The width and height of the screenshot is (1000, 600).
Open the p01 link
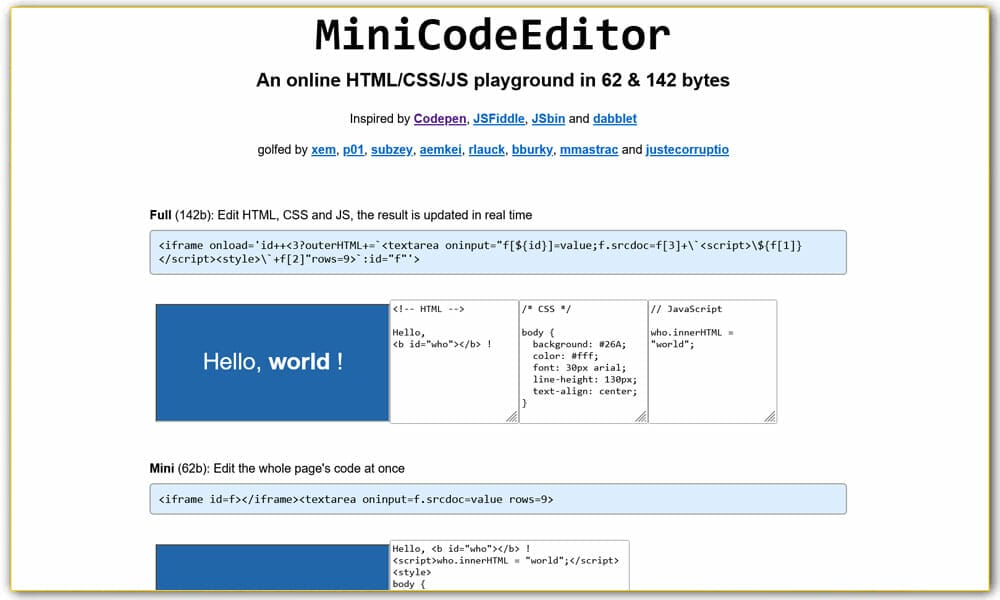[352, 149]
